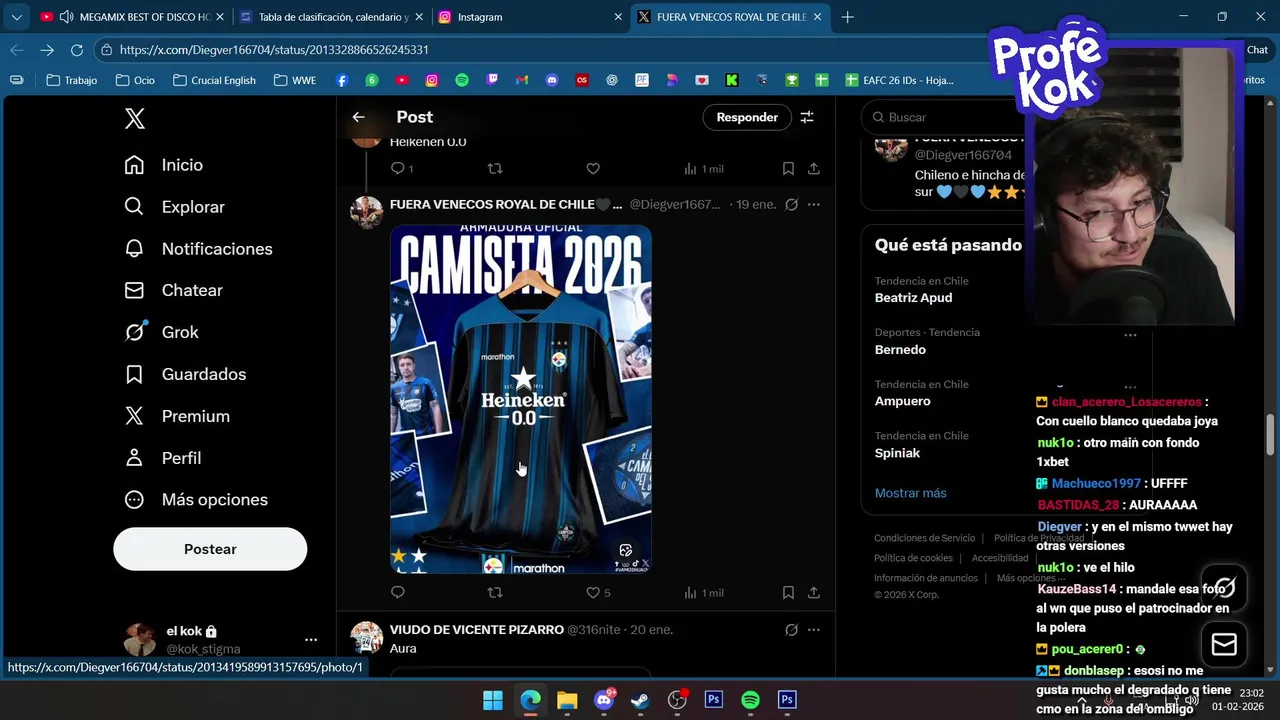Open Chatear messages in the sidebar
Image resolution: width=1280 pixels, height=720 pixels.
pos(173,290)
